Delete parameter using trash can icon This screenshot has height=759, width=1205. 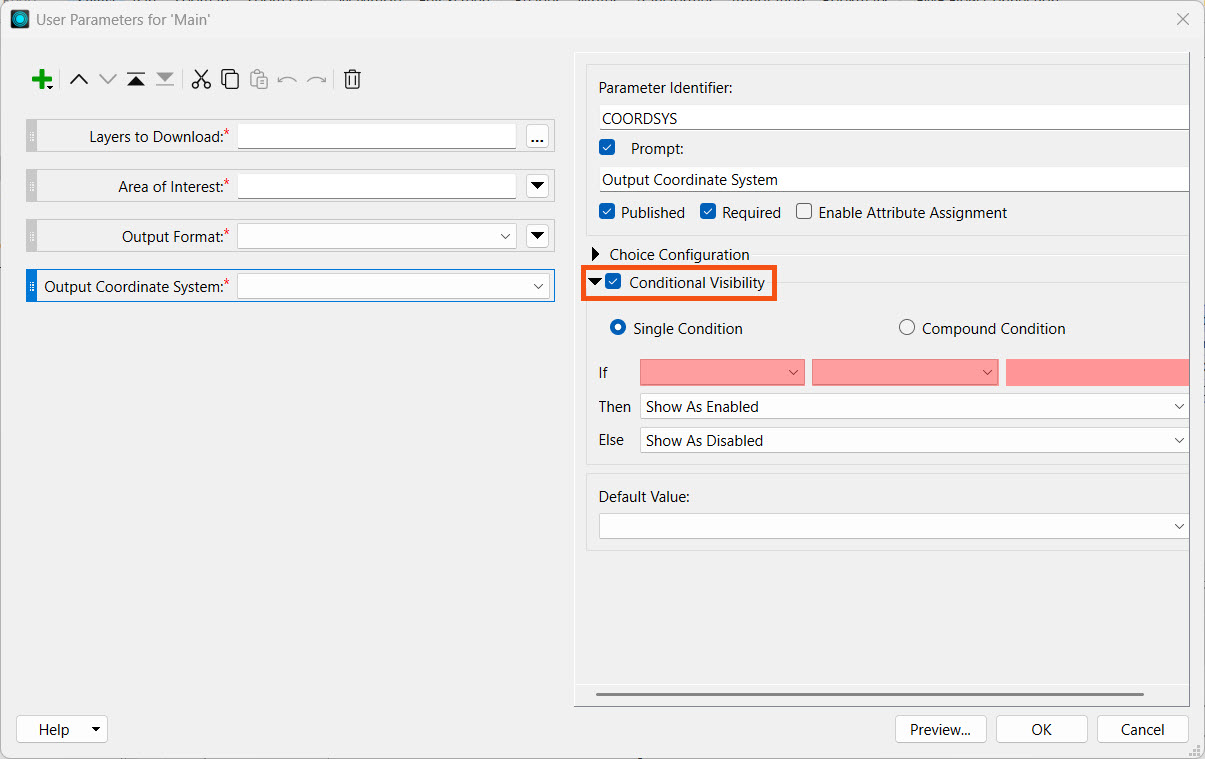pos(352,79)
